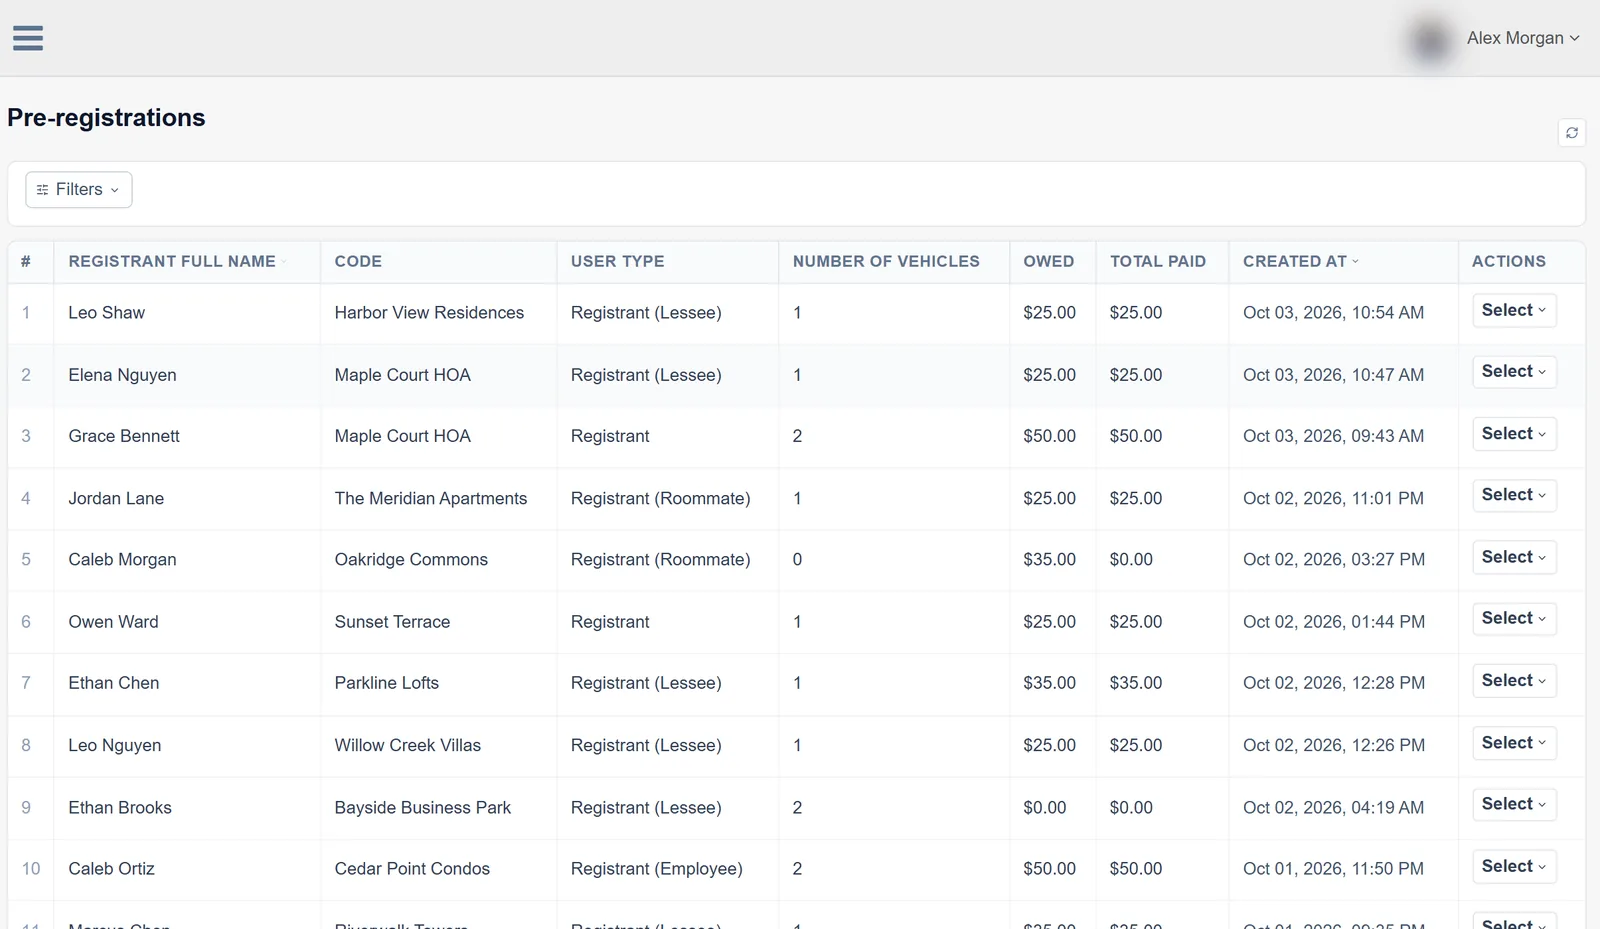
Task: Open Select actions for Ethan Chen
Action: tap(1514, 681)
